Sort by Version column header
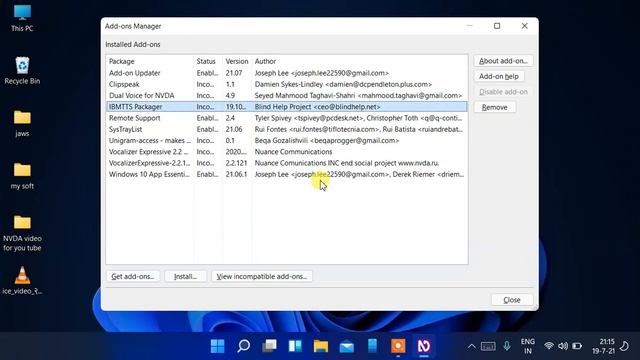Viewport: 640px width, 360px height. (237, 61)
